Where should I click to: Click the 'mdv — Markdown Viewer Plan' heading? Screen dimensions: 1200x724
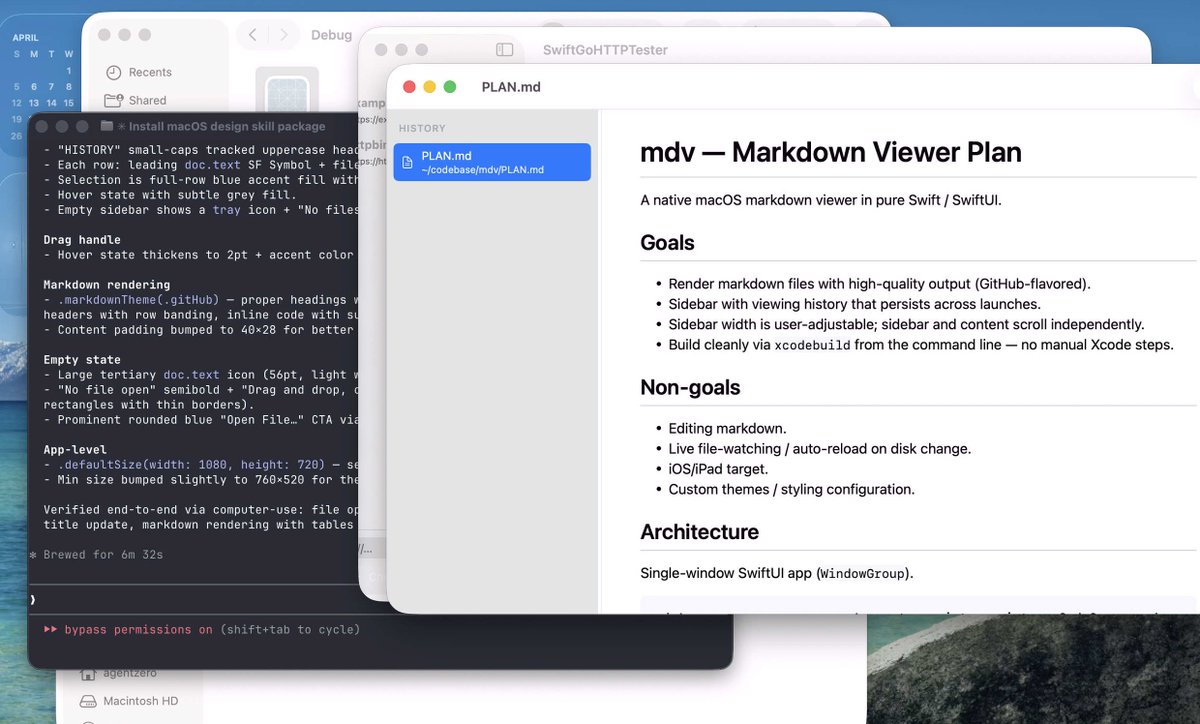831,152
